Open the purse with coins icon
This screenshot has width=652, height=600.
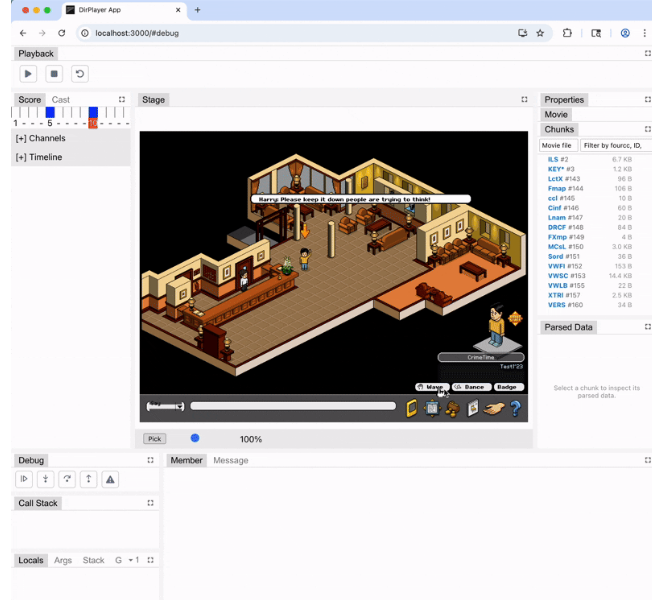(452, 409)
